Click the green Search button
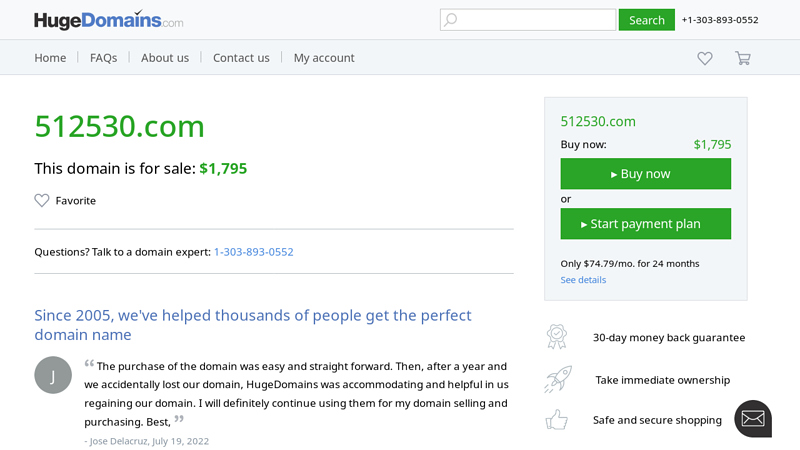The width and height of the screenshot is (800, 450). pyautogui.click(x=646, y=20)
